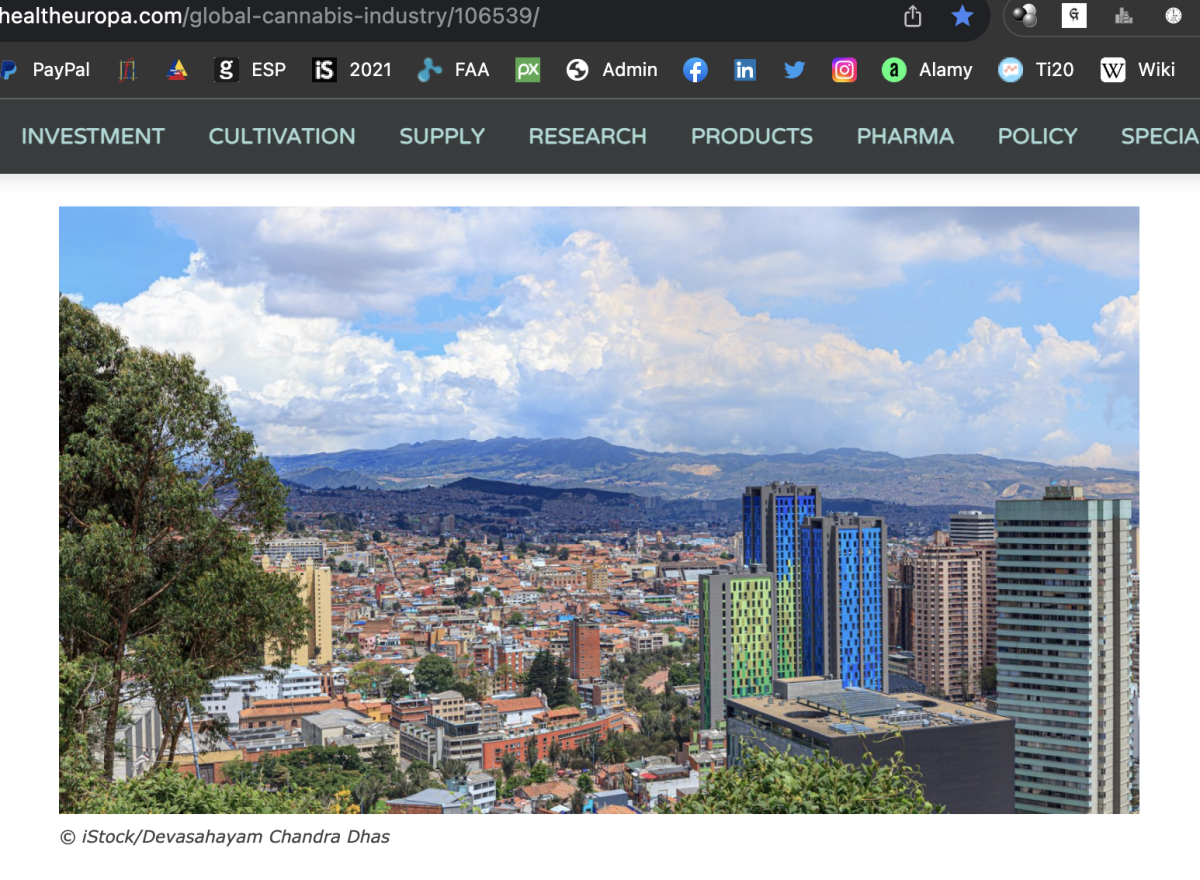Click the iStock/Devasahayam Chandra Dhas caption

coord(225,837)
